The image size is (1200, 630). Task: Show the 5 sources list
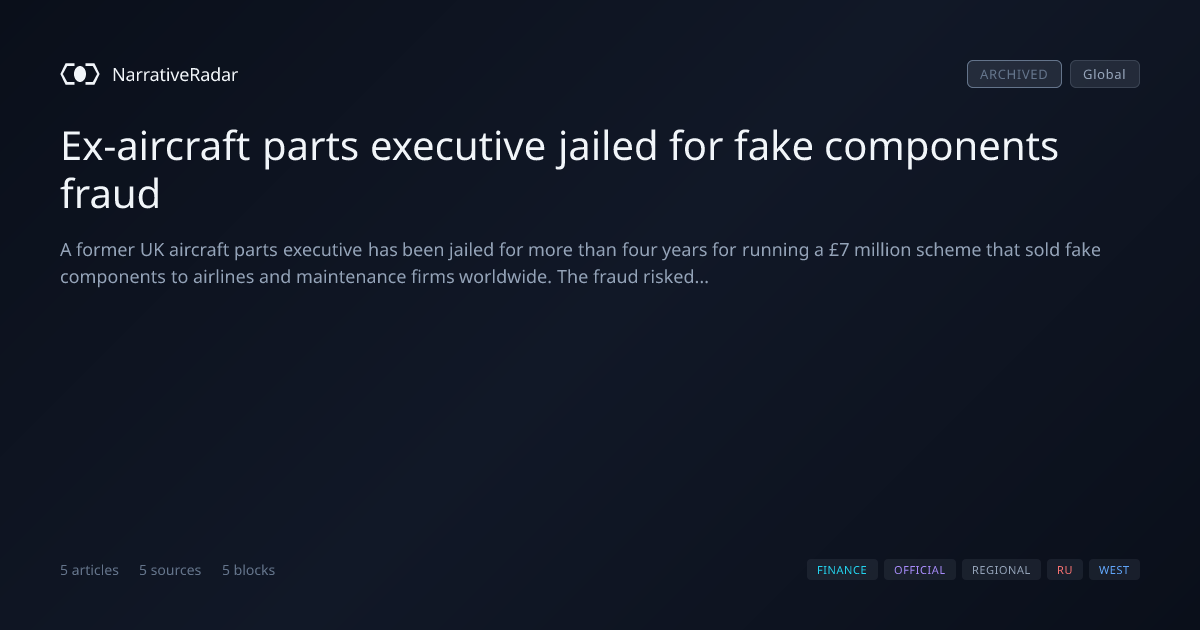click(x=170, y=570)
